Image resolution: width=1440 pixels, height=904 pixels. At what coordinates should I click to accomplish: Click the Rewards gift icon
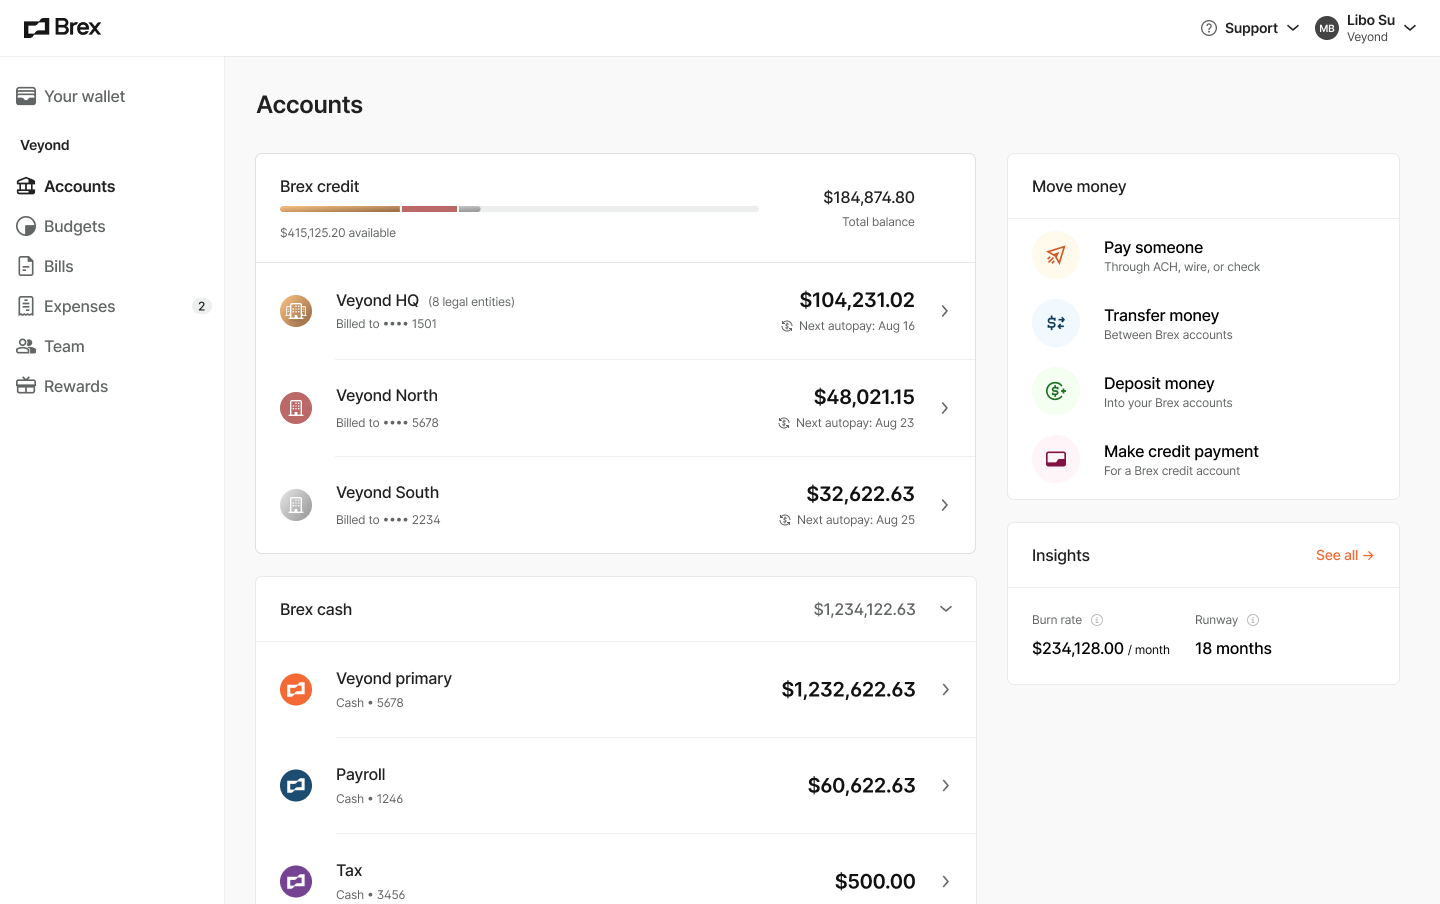[x=26, y=386]
